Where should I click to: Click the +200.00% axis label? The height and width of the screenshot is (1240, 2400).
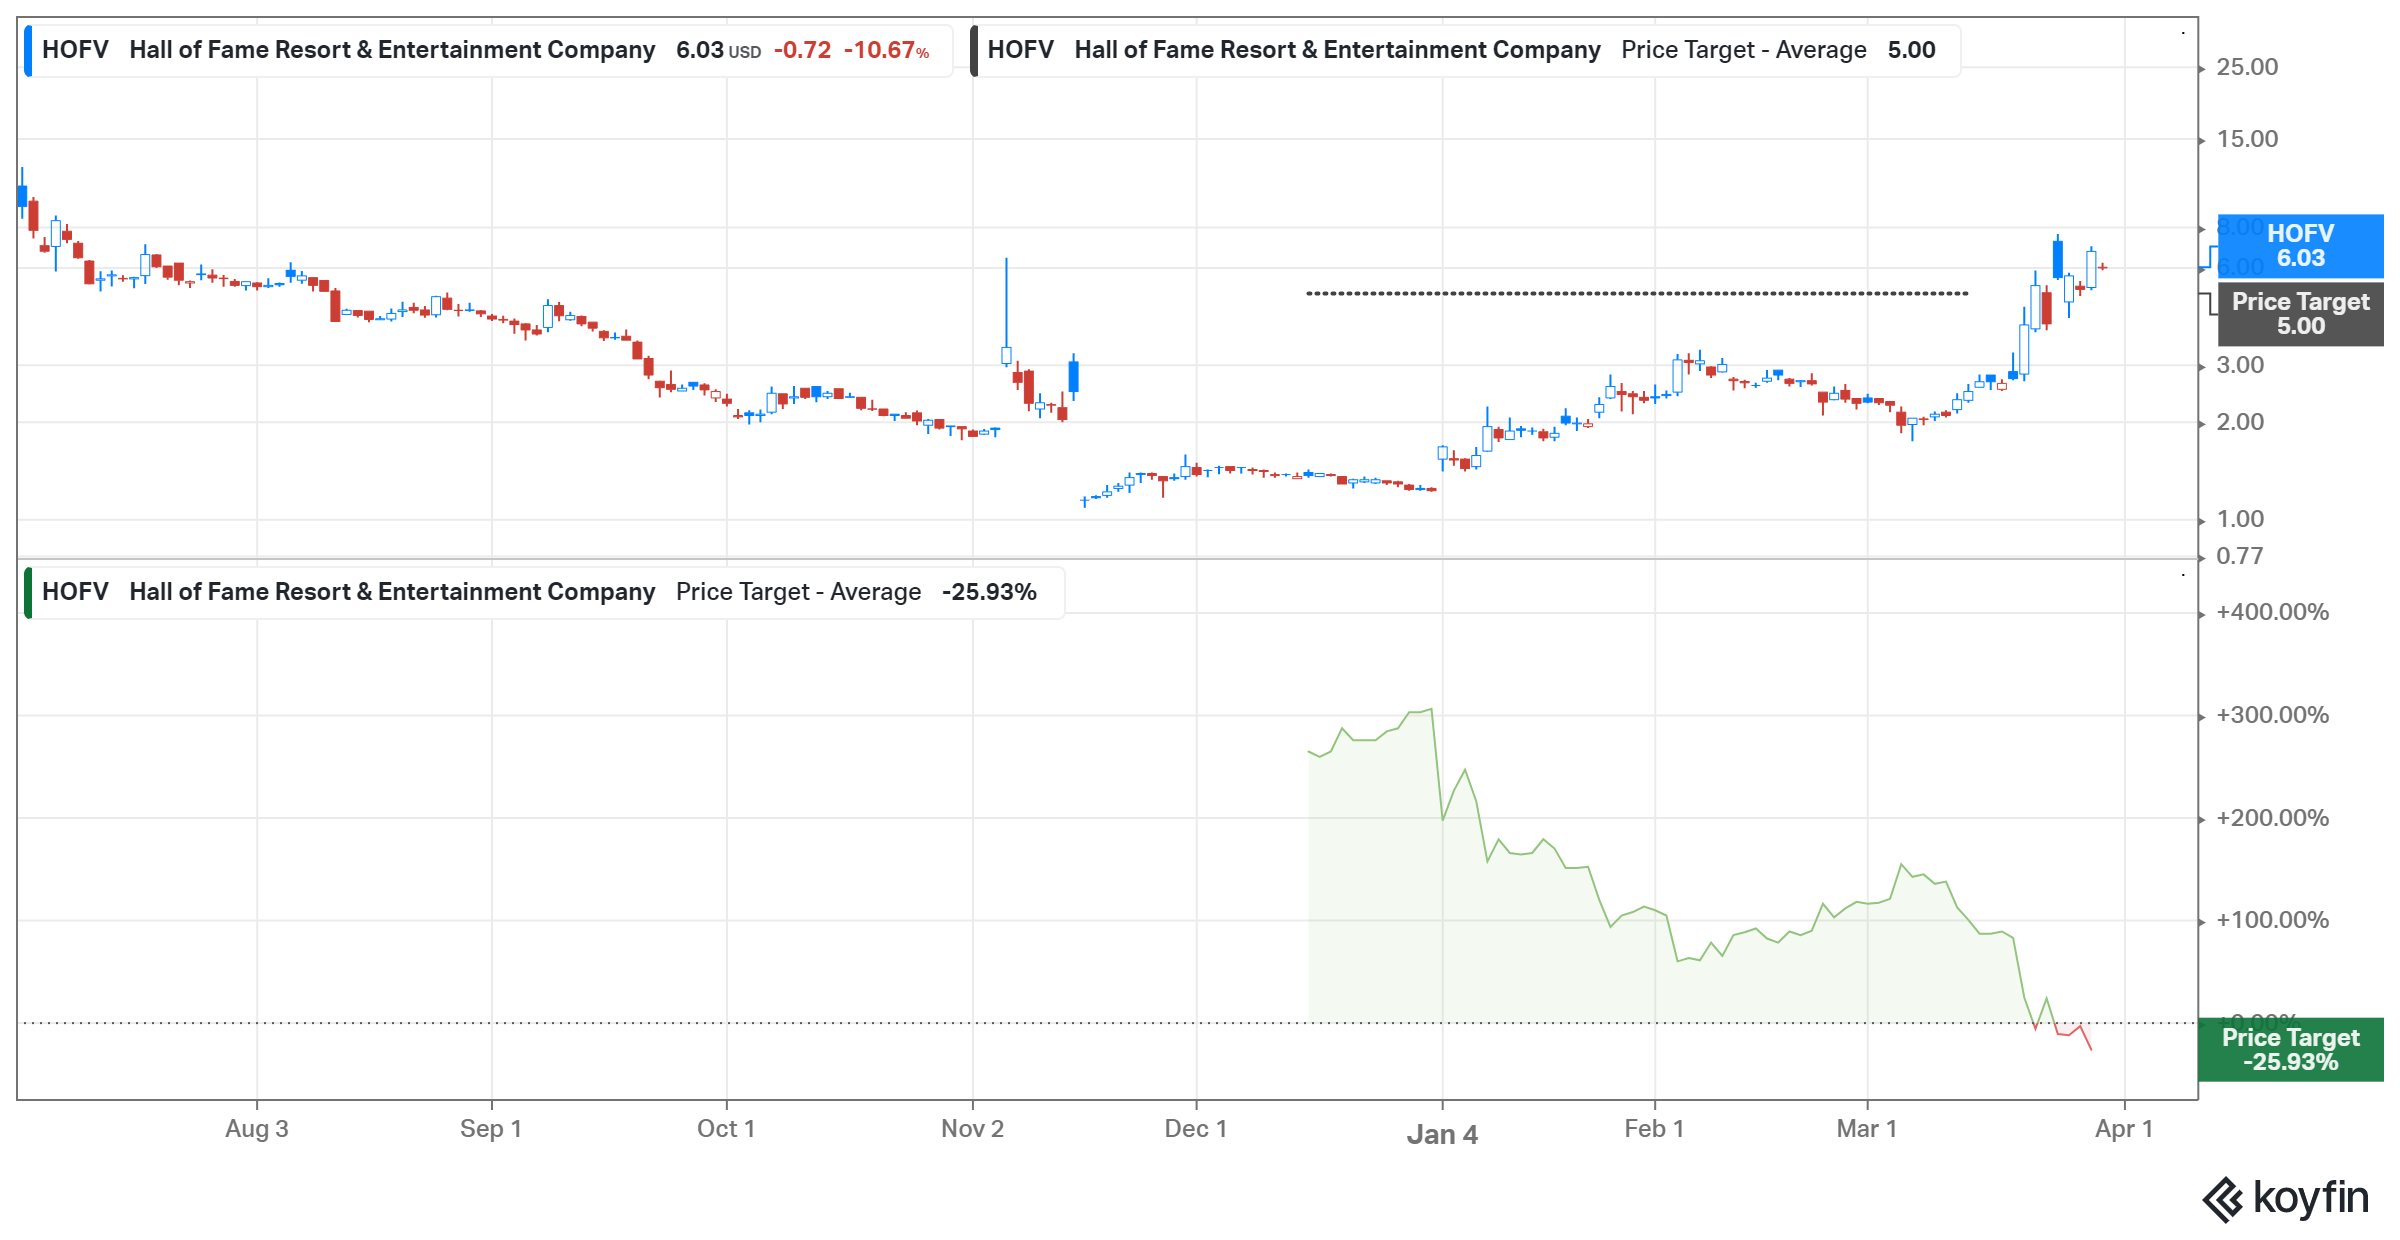click(x=2273, y=818)
